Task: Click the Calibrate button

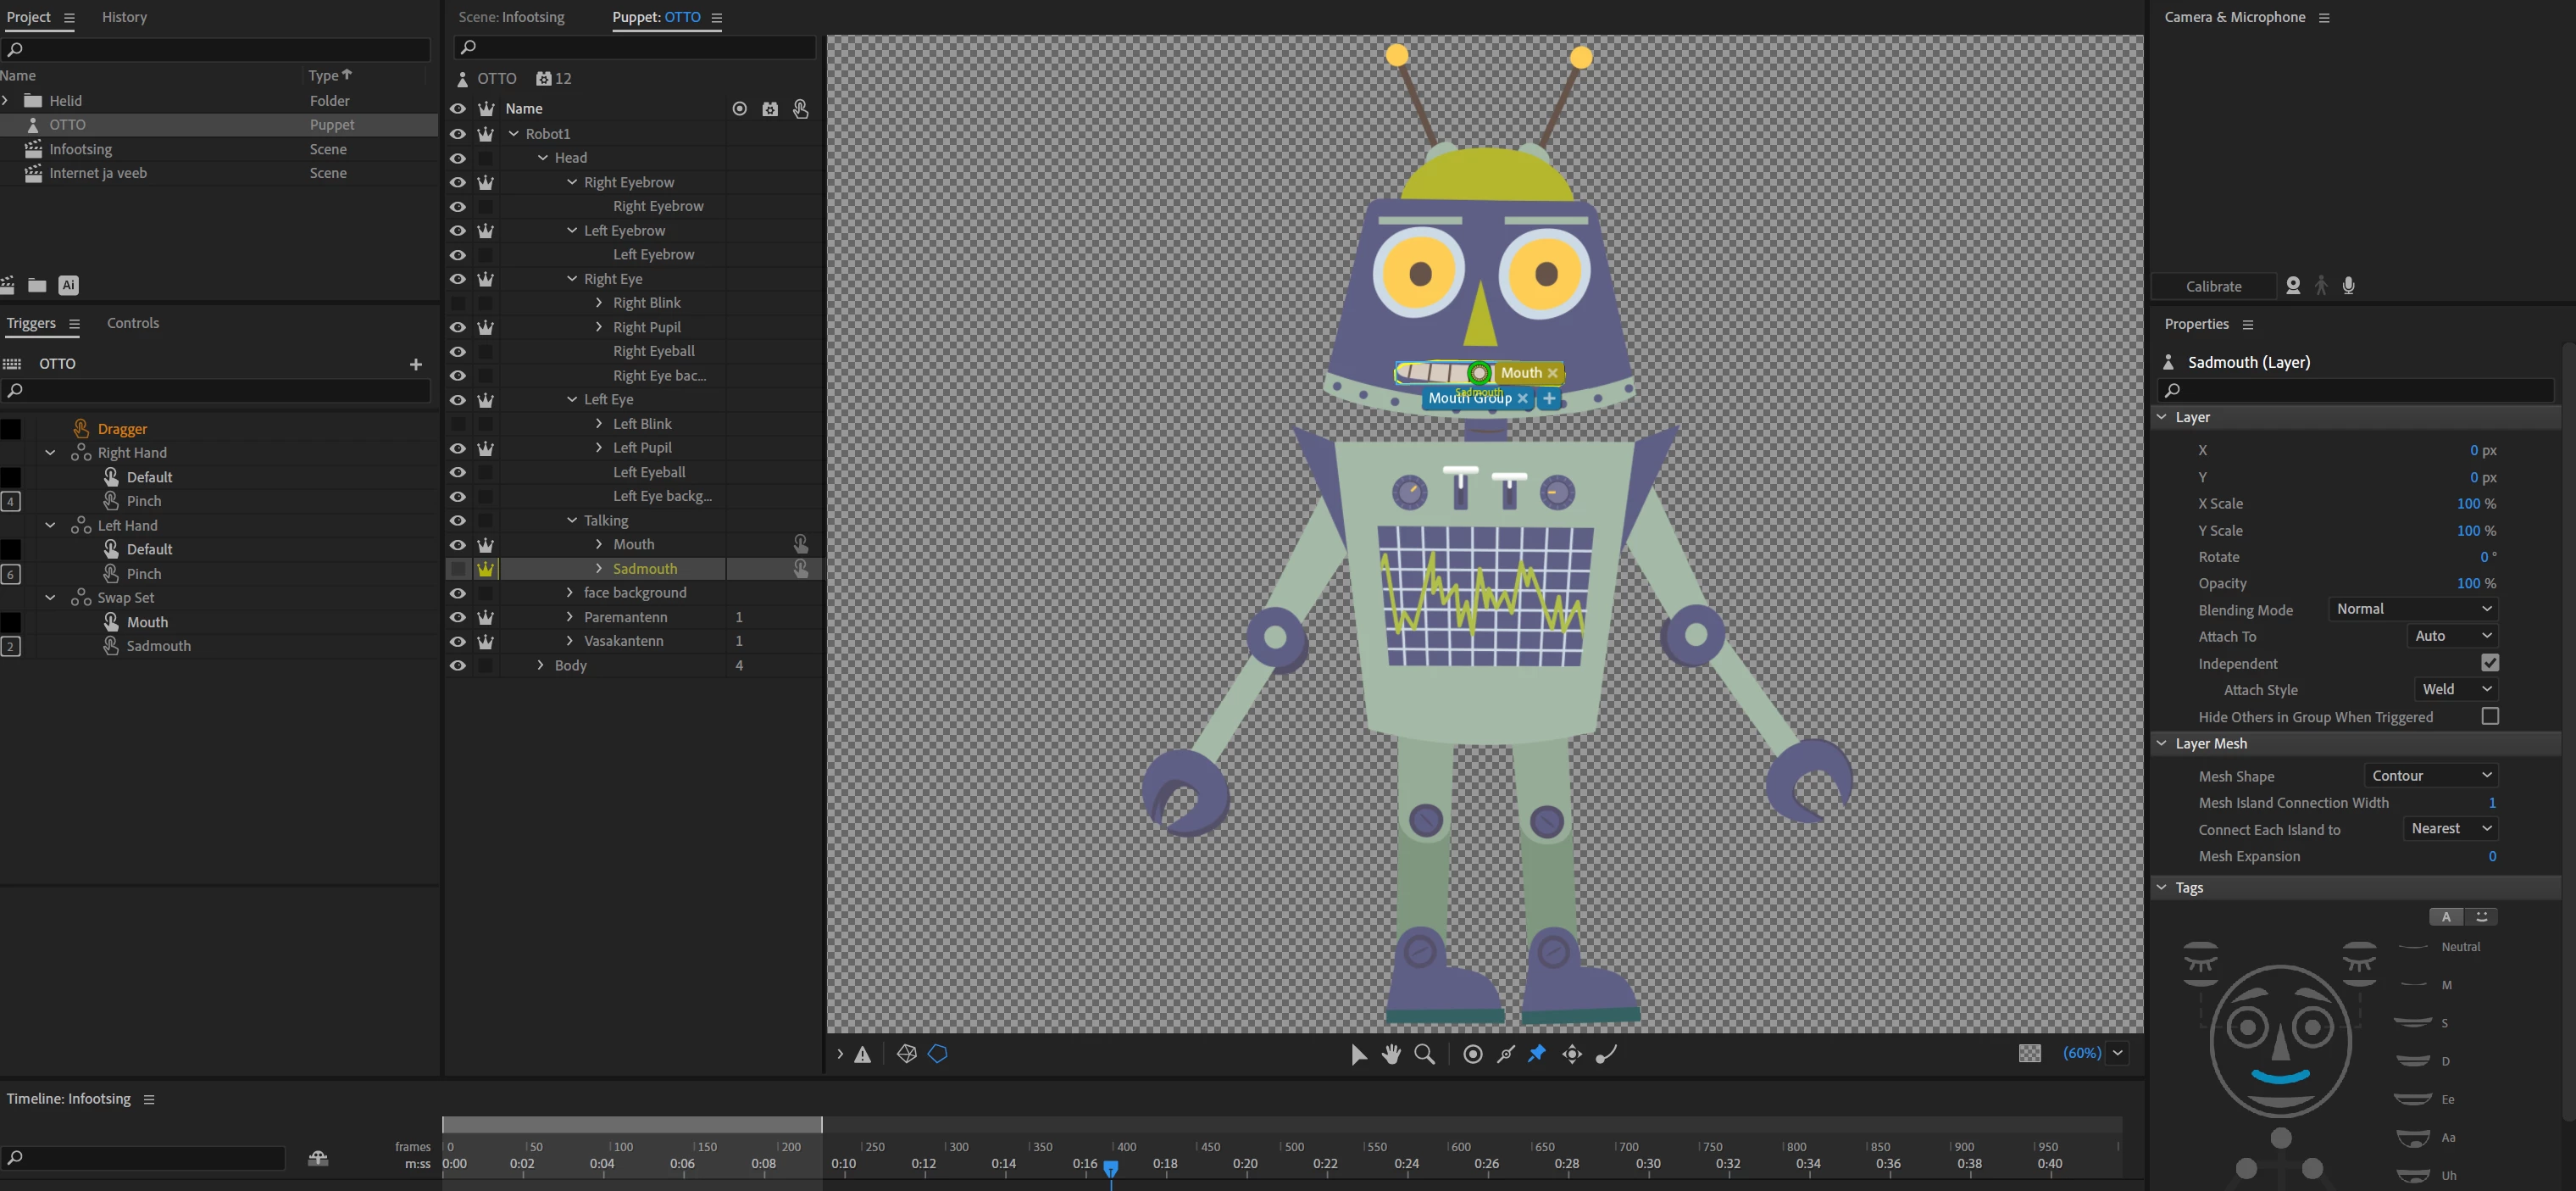Action: coord(2213,286)
